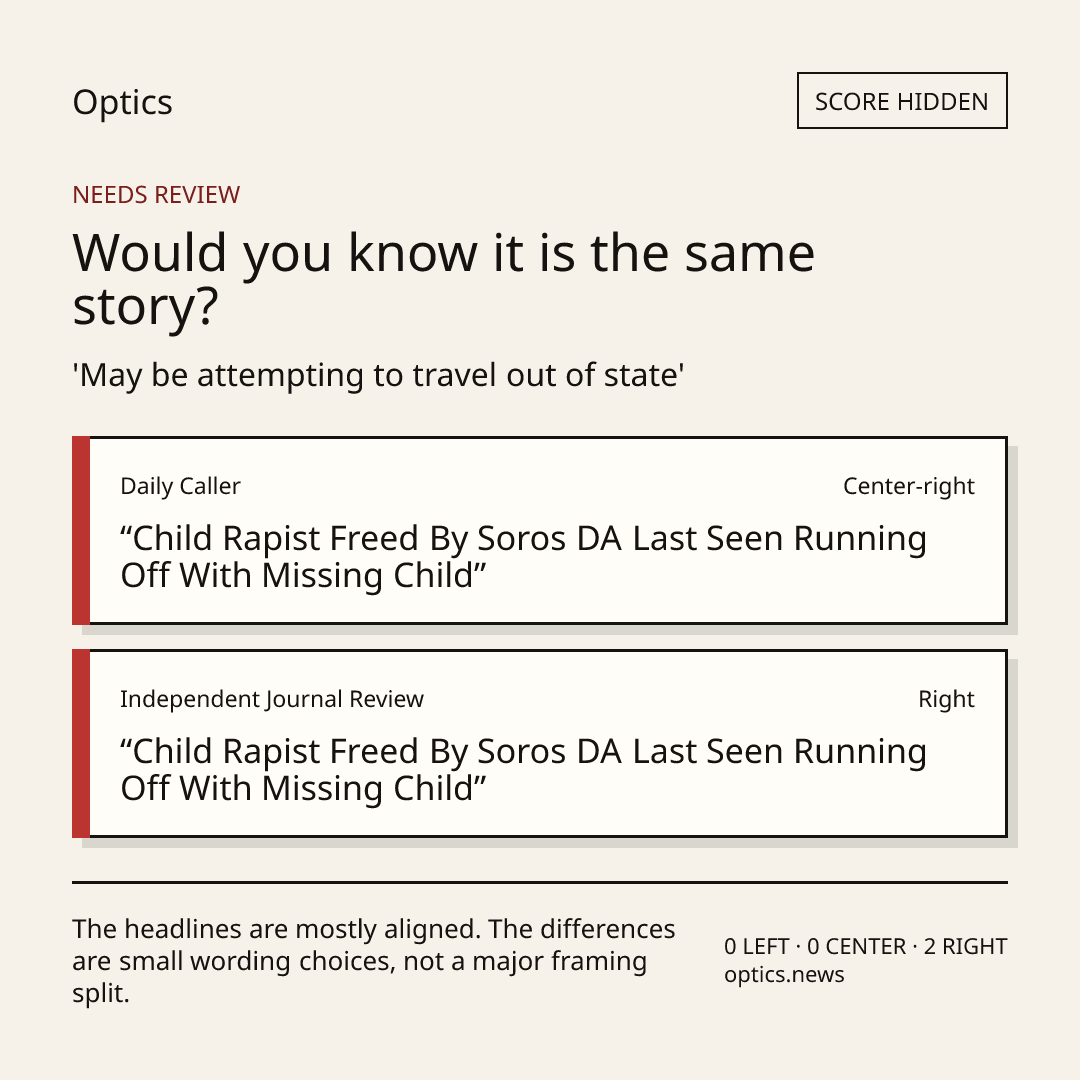
Task: Click the 0 LEFT count
Action: coord(756,946)
